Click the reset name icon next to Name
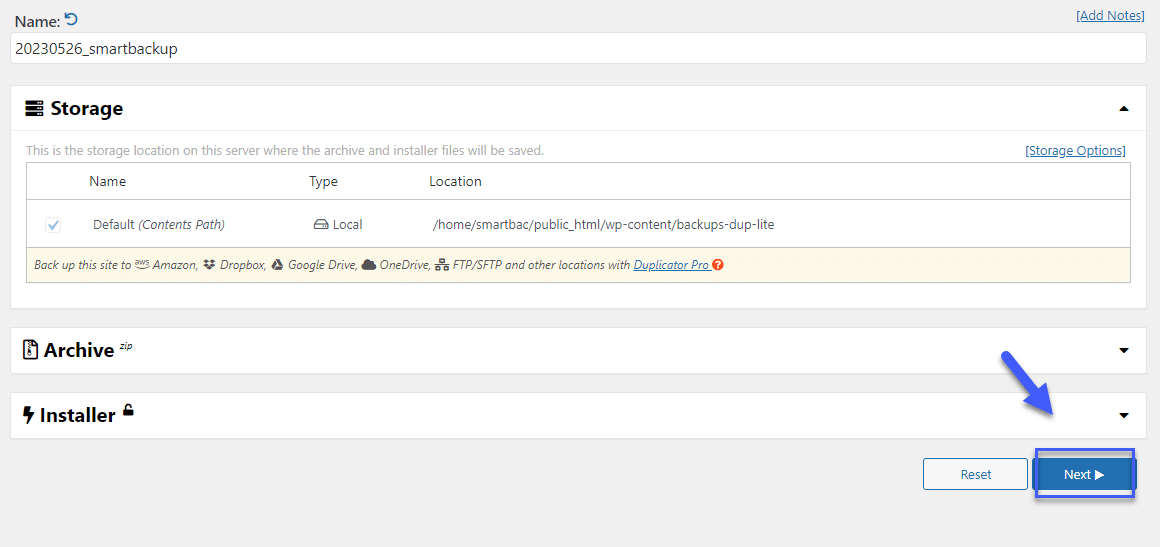 coord(71,19)
